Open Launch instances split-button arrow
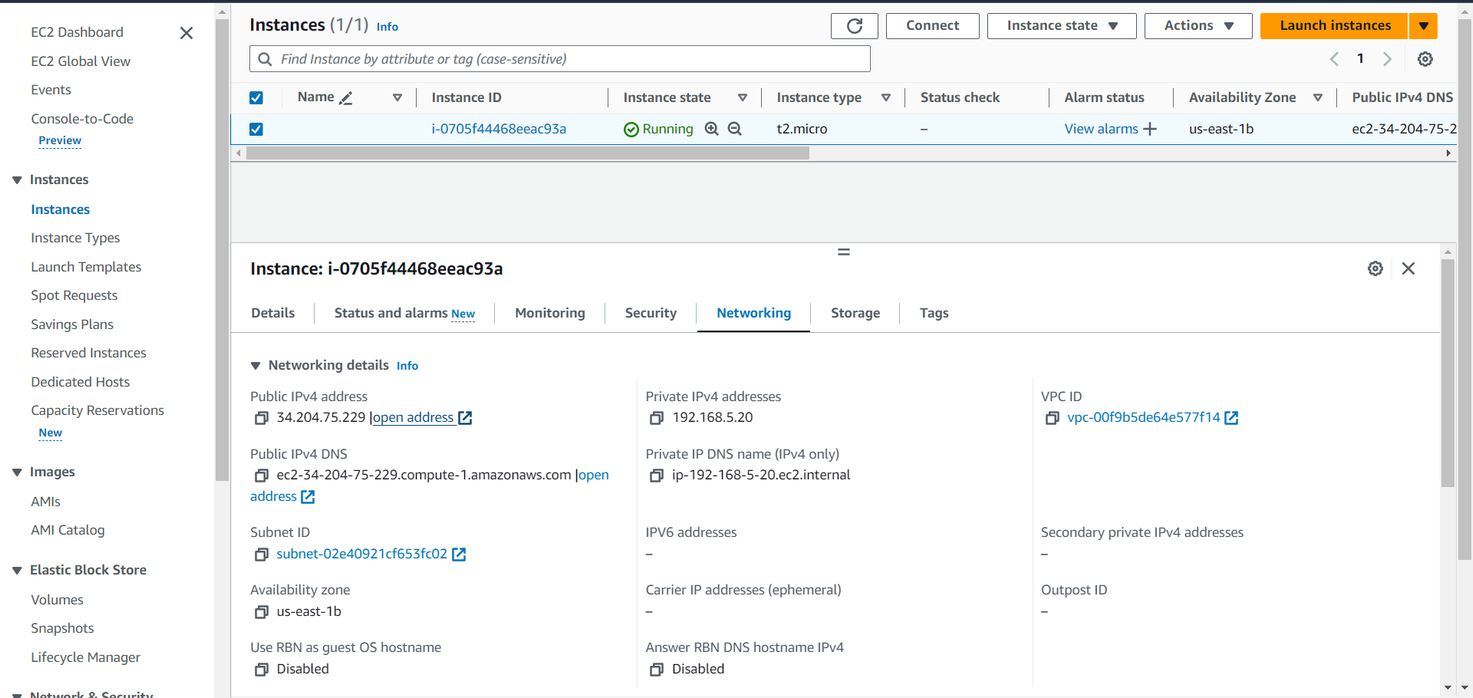This screenshot has height=698, width=1473. (1423, 26)
